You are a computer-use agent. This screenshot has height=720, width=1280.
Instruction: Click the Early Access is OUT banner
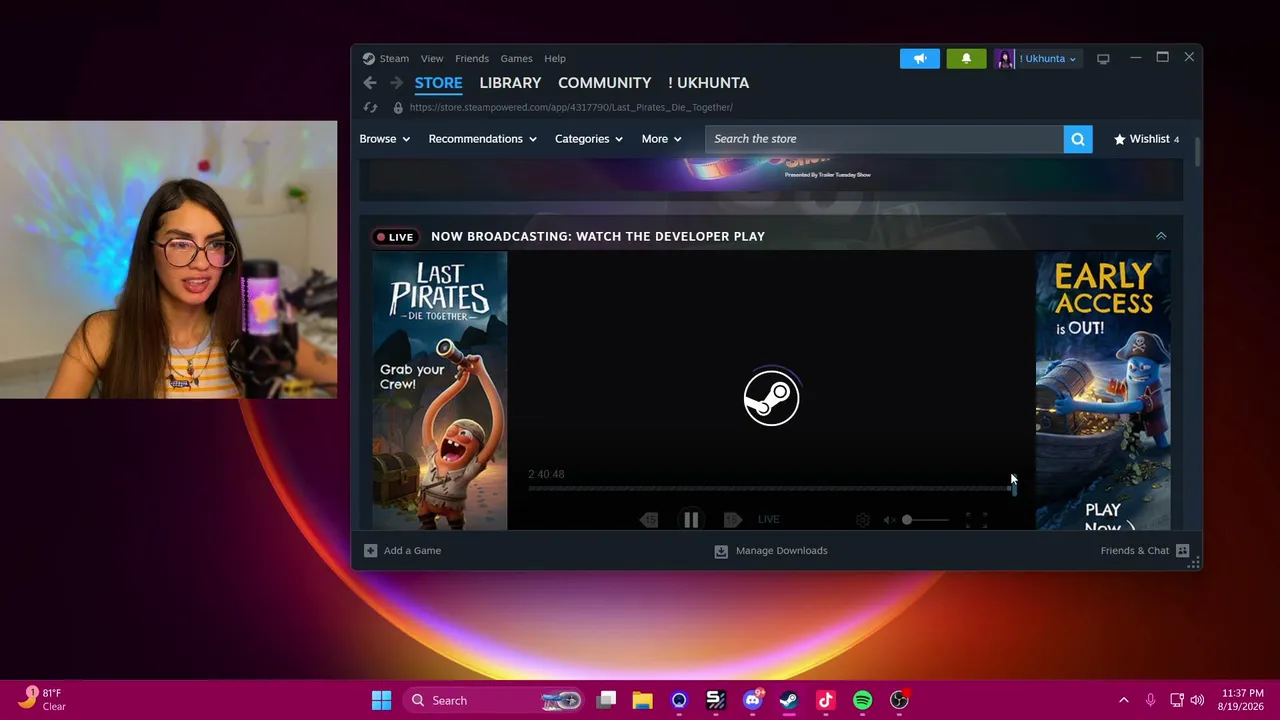pyautogui.click(x=1103, y=390)
